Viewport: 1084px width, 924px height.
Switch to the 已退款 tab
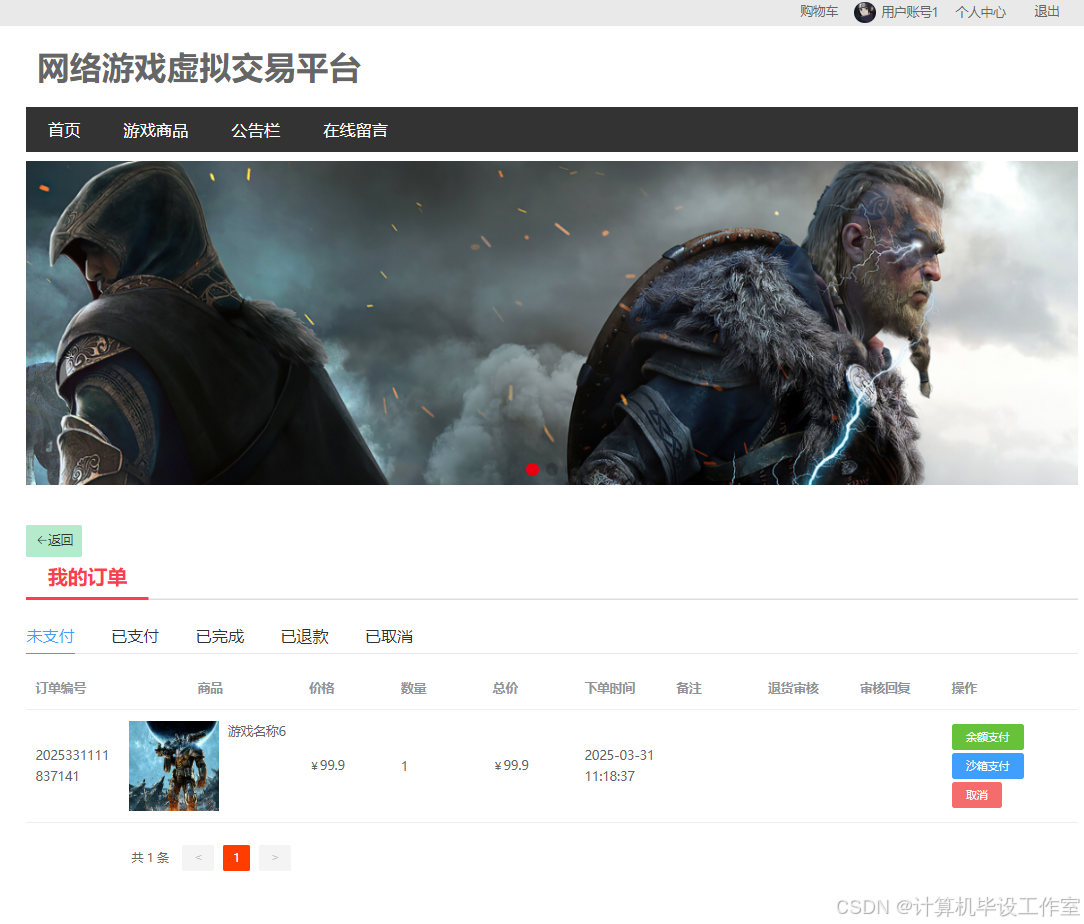click(305, 636)
